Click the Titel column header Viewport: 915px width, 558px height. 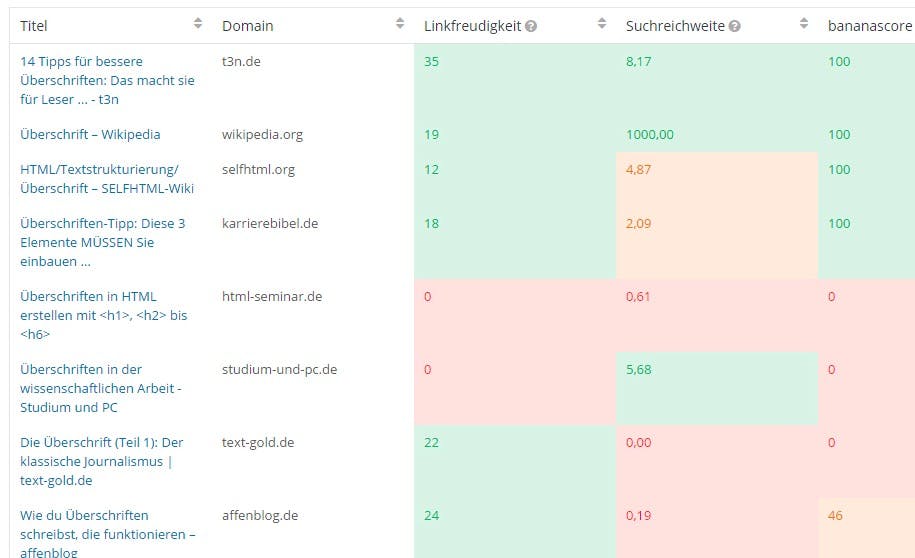click(x=34, y=26)
